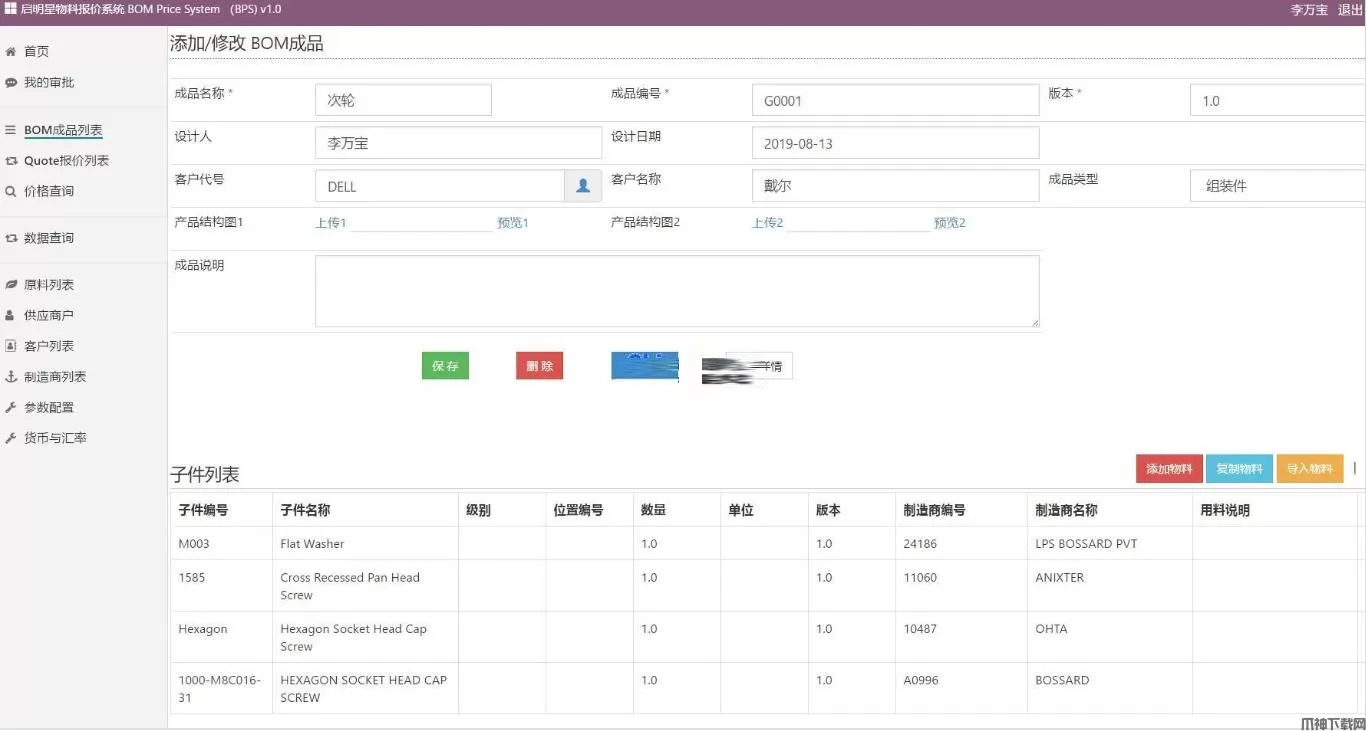The width and height of the screenshot is (1366, 731).
Task: Click the red 添加物料 button
Action: click(1169, 469)
